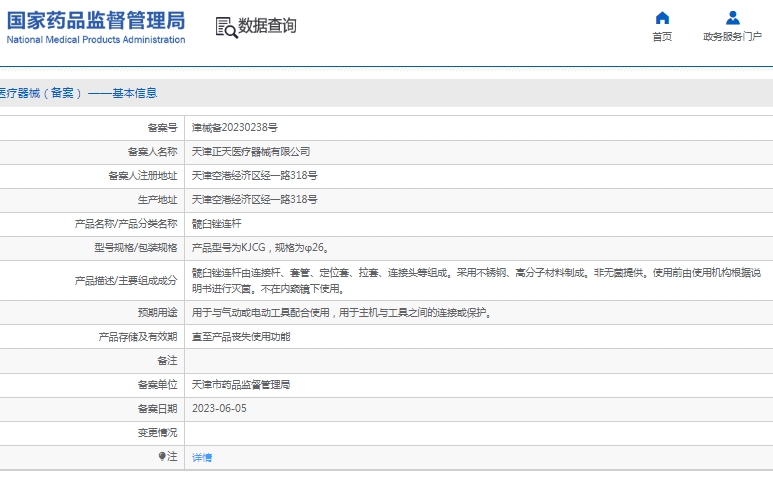Screen dimensions: 773x479
Task: Select the 备案号 value 津械备20230238号
Action: pos(235,128)
